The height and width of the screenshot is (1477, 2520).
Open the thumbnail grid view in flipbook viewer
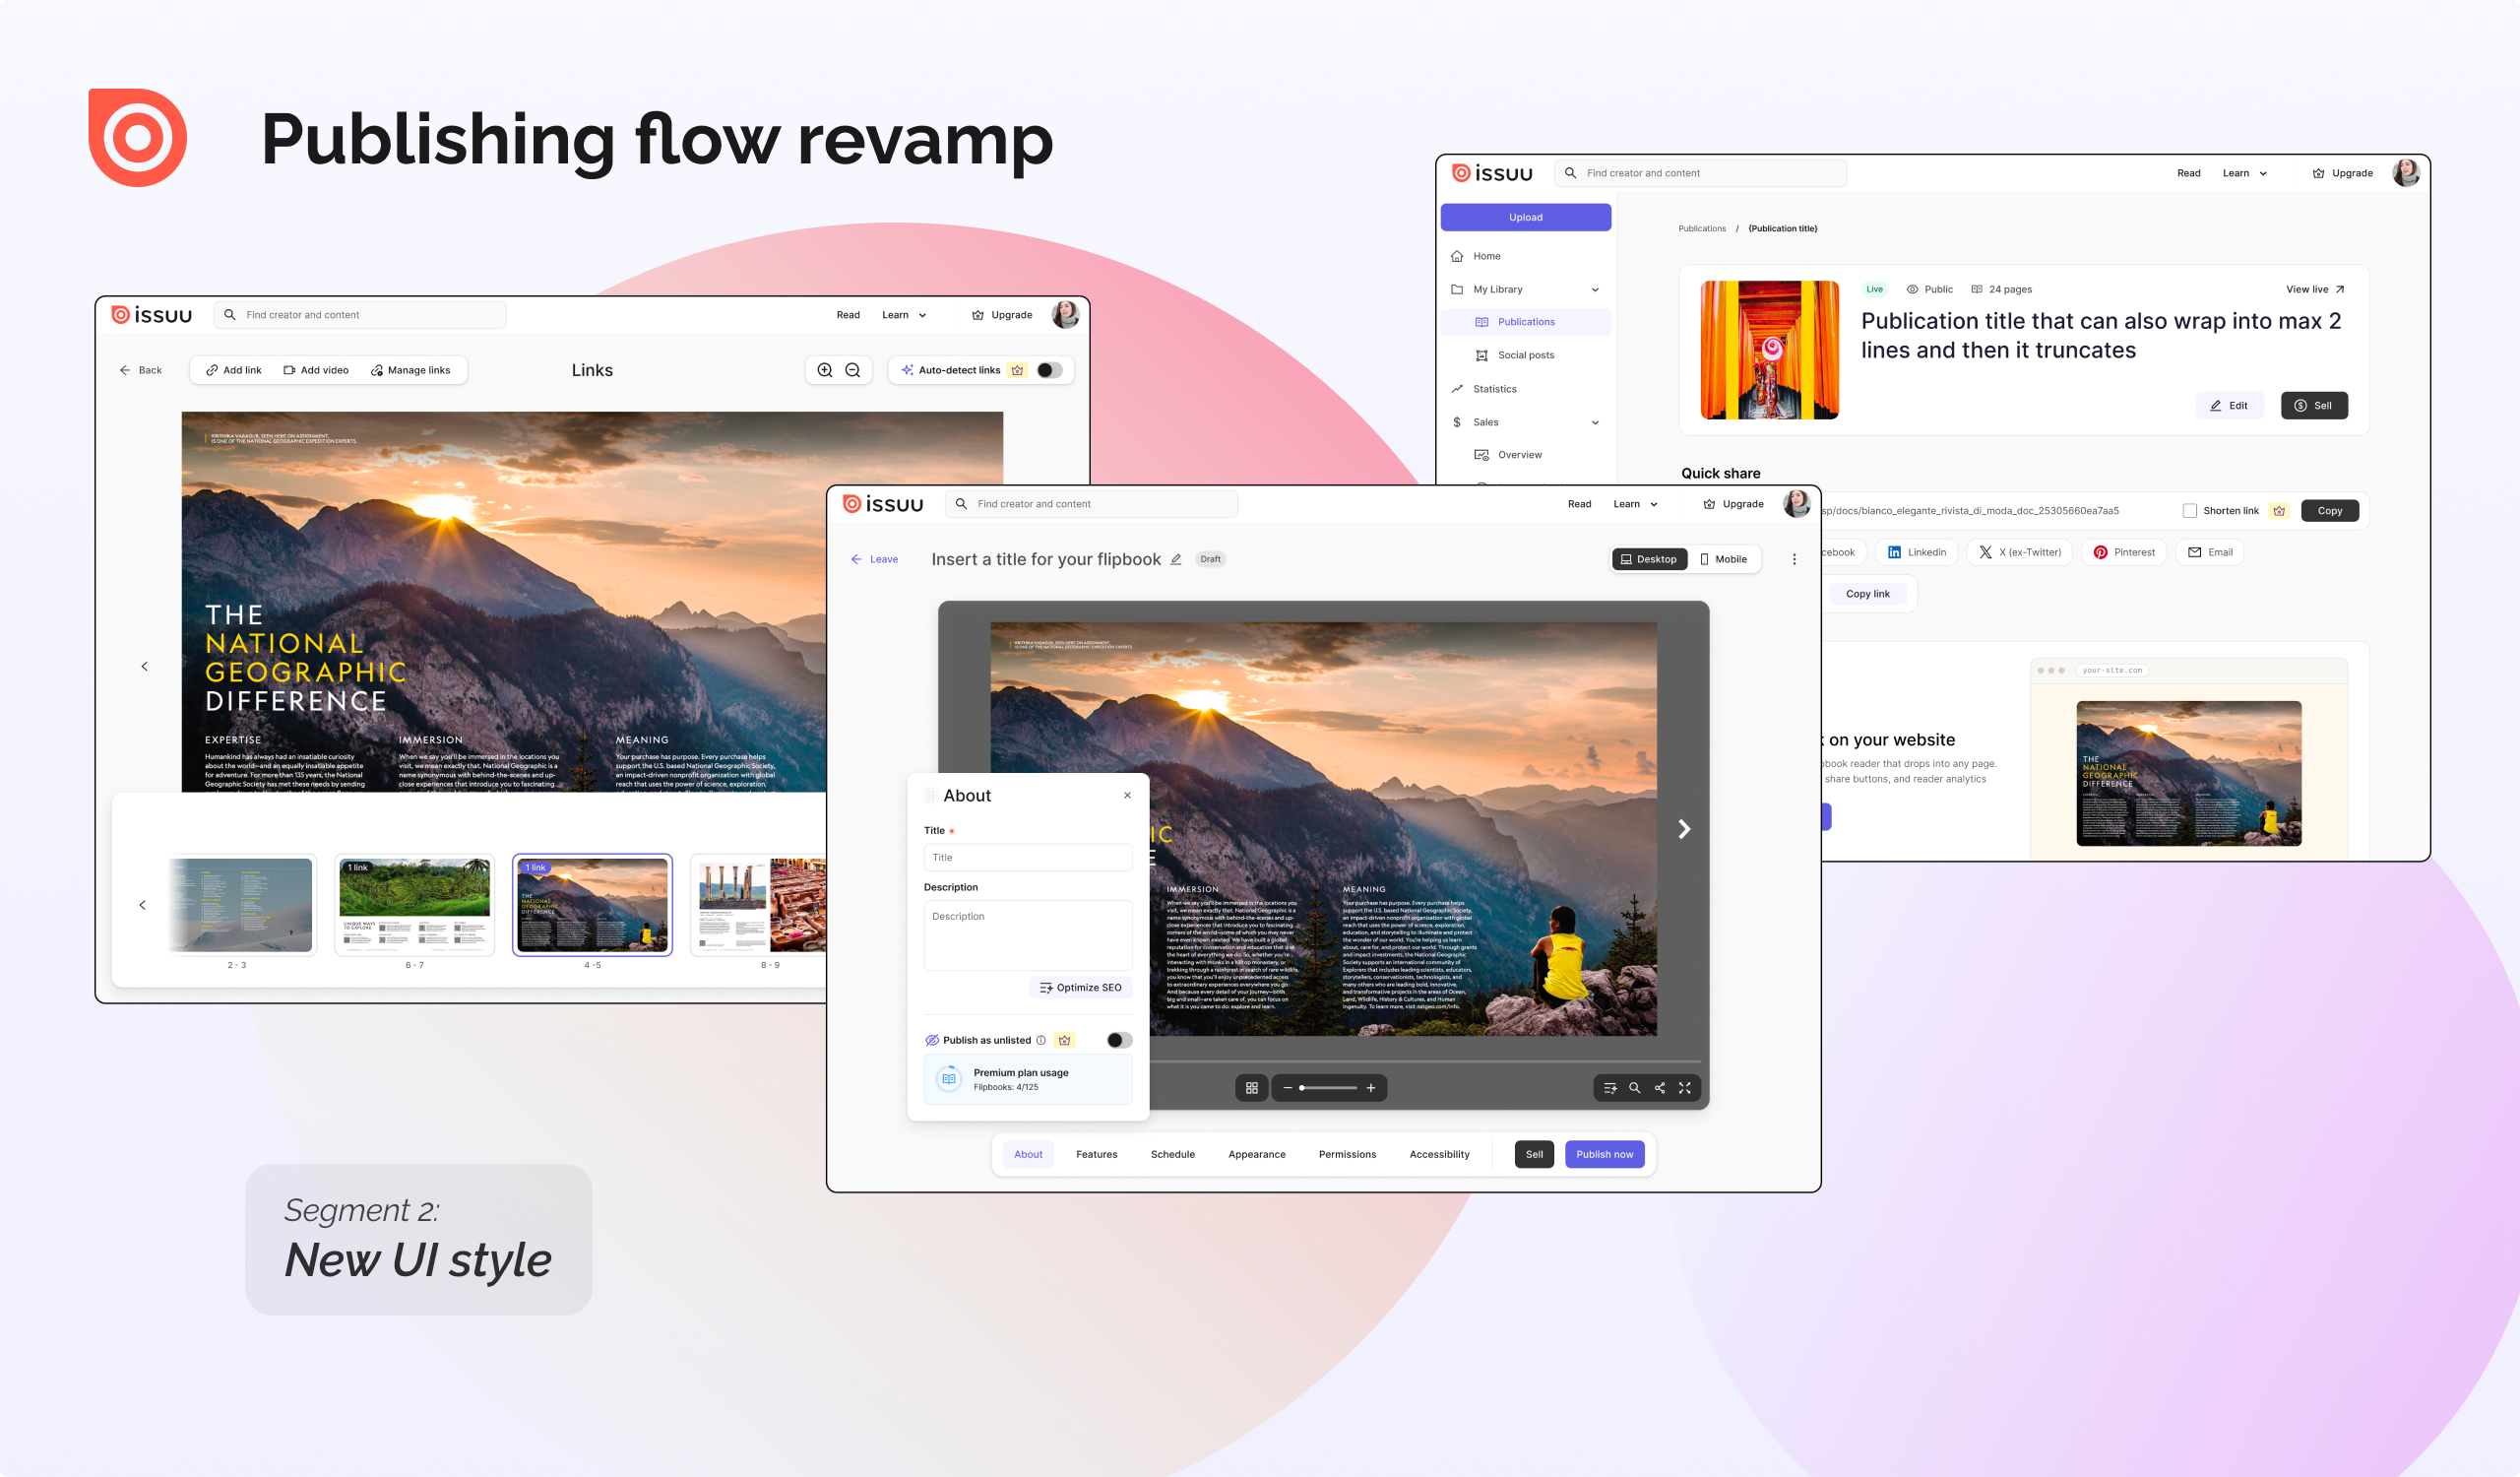coord(1251,1088)
